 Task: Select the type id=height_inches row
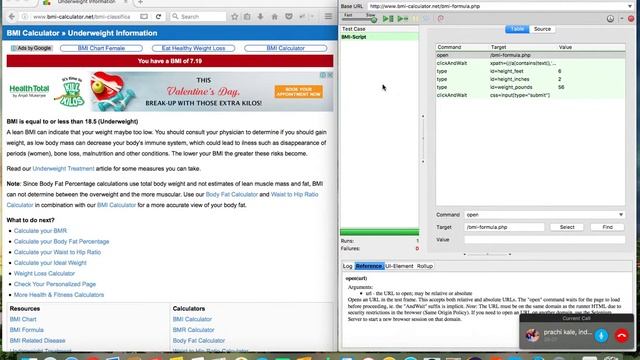530,79
